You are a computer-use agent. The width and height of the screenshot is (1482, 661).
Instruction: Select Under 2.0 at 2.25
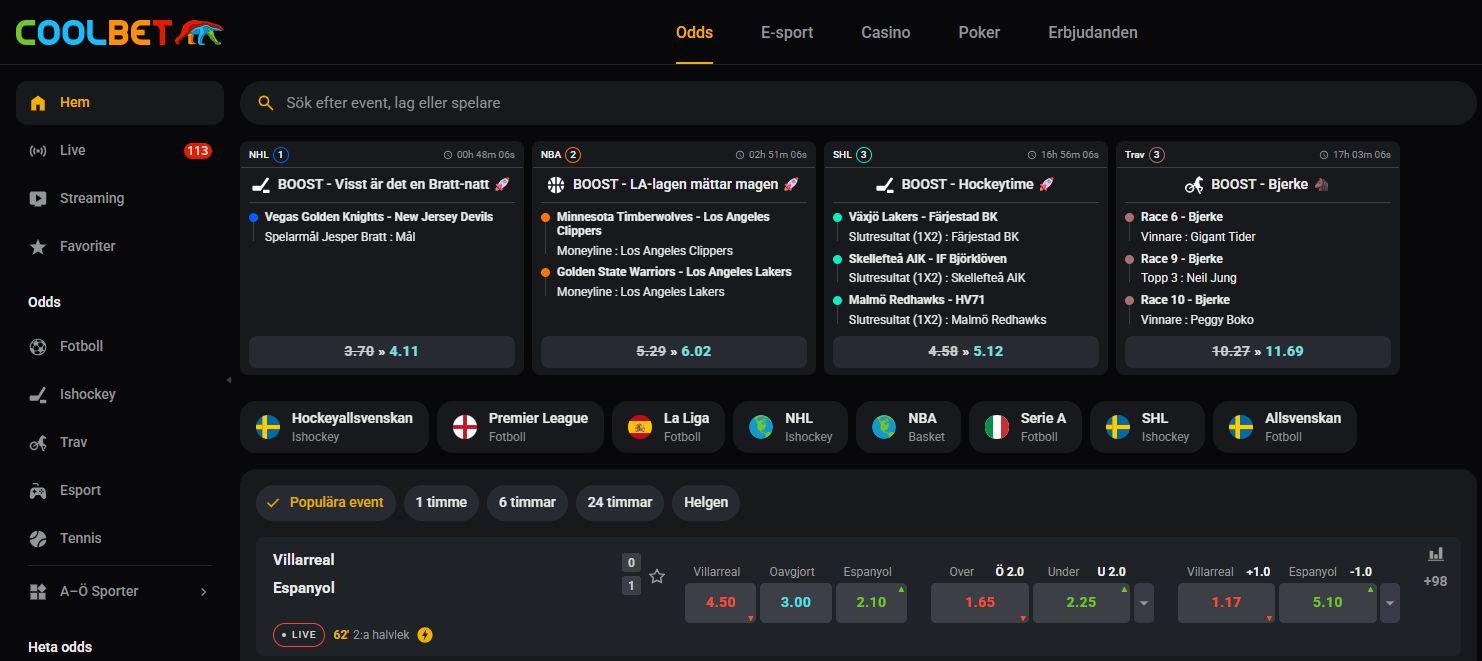click(1081, 602)
